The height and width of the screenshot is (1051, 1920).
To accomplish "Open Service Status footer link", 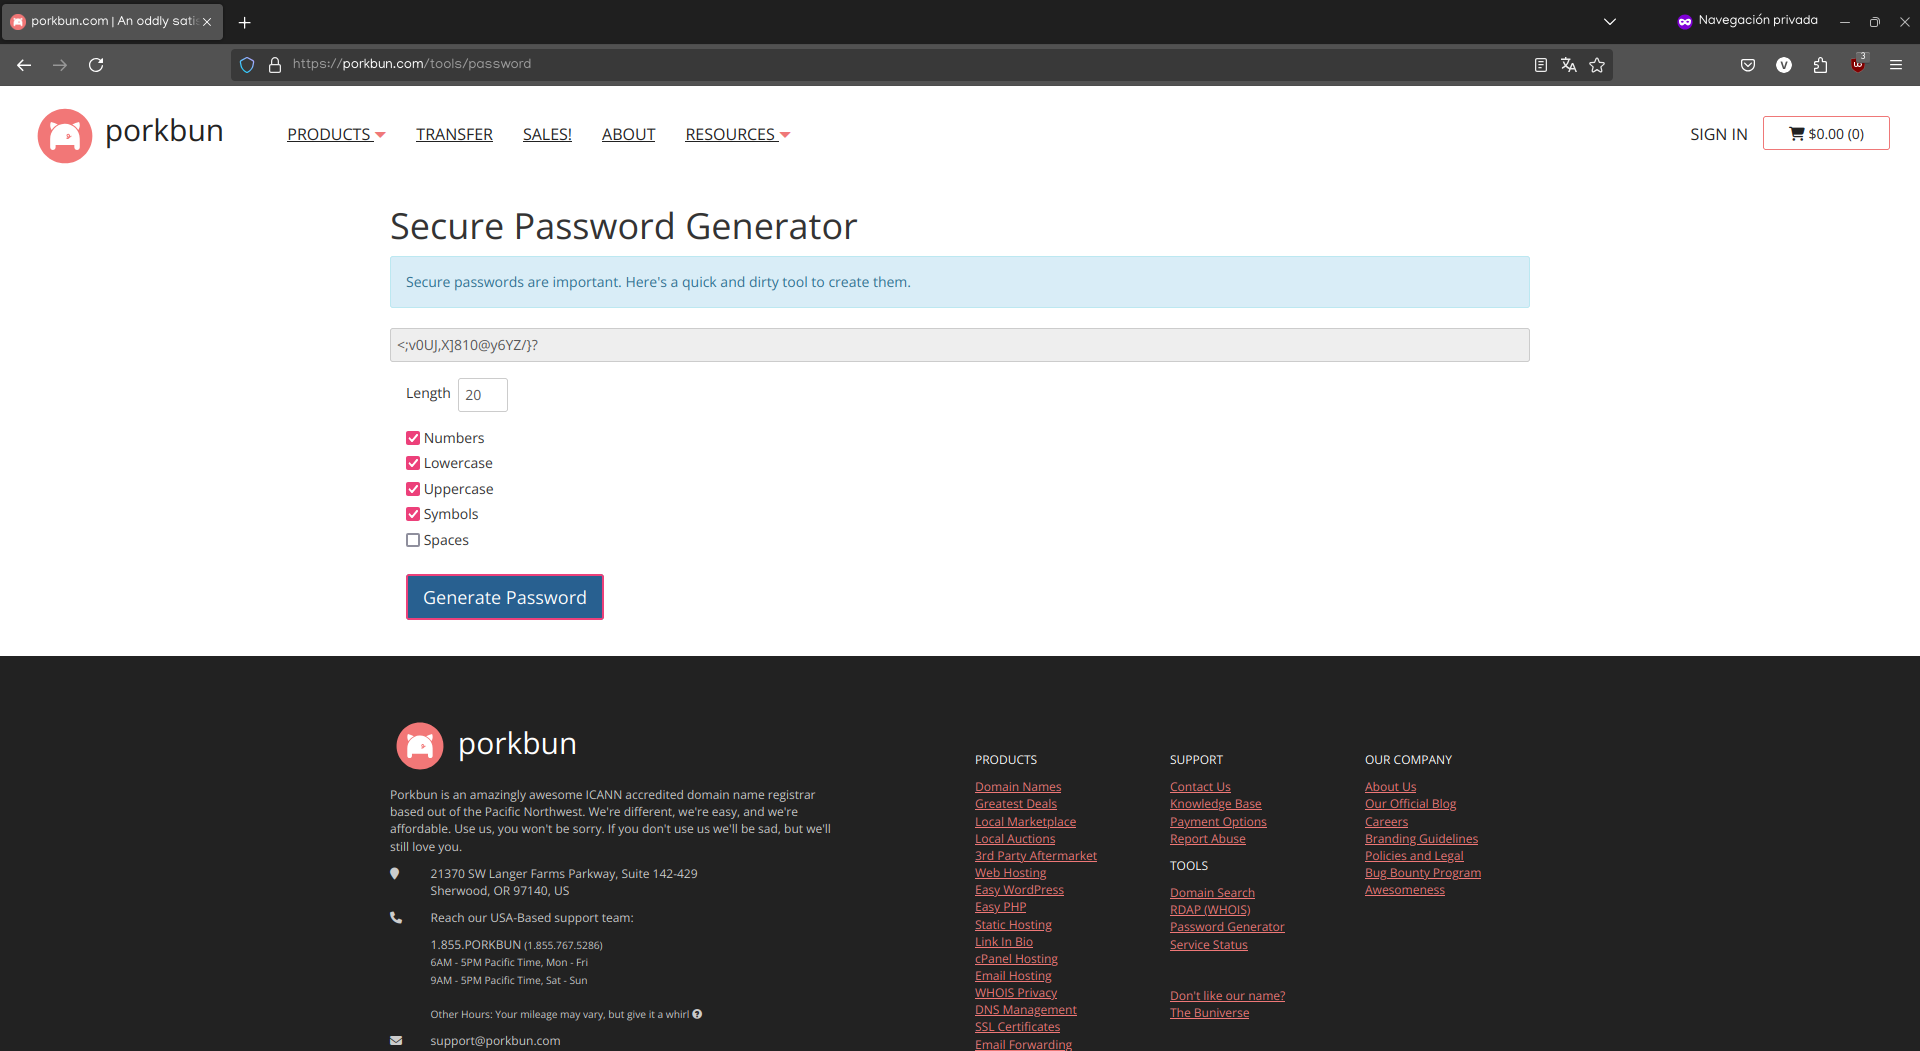I will [x=1209, y=945].
